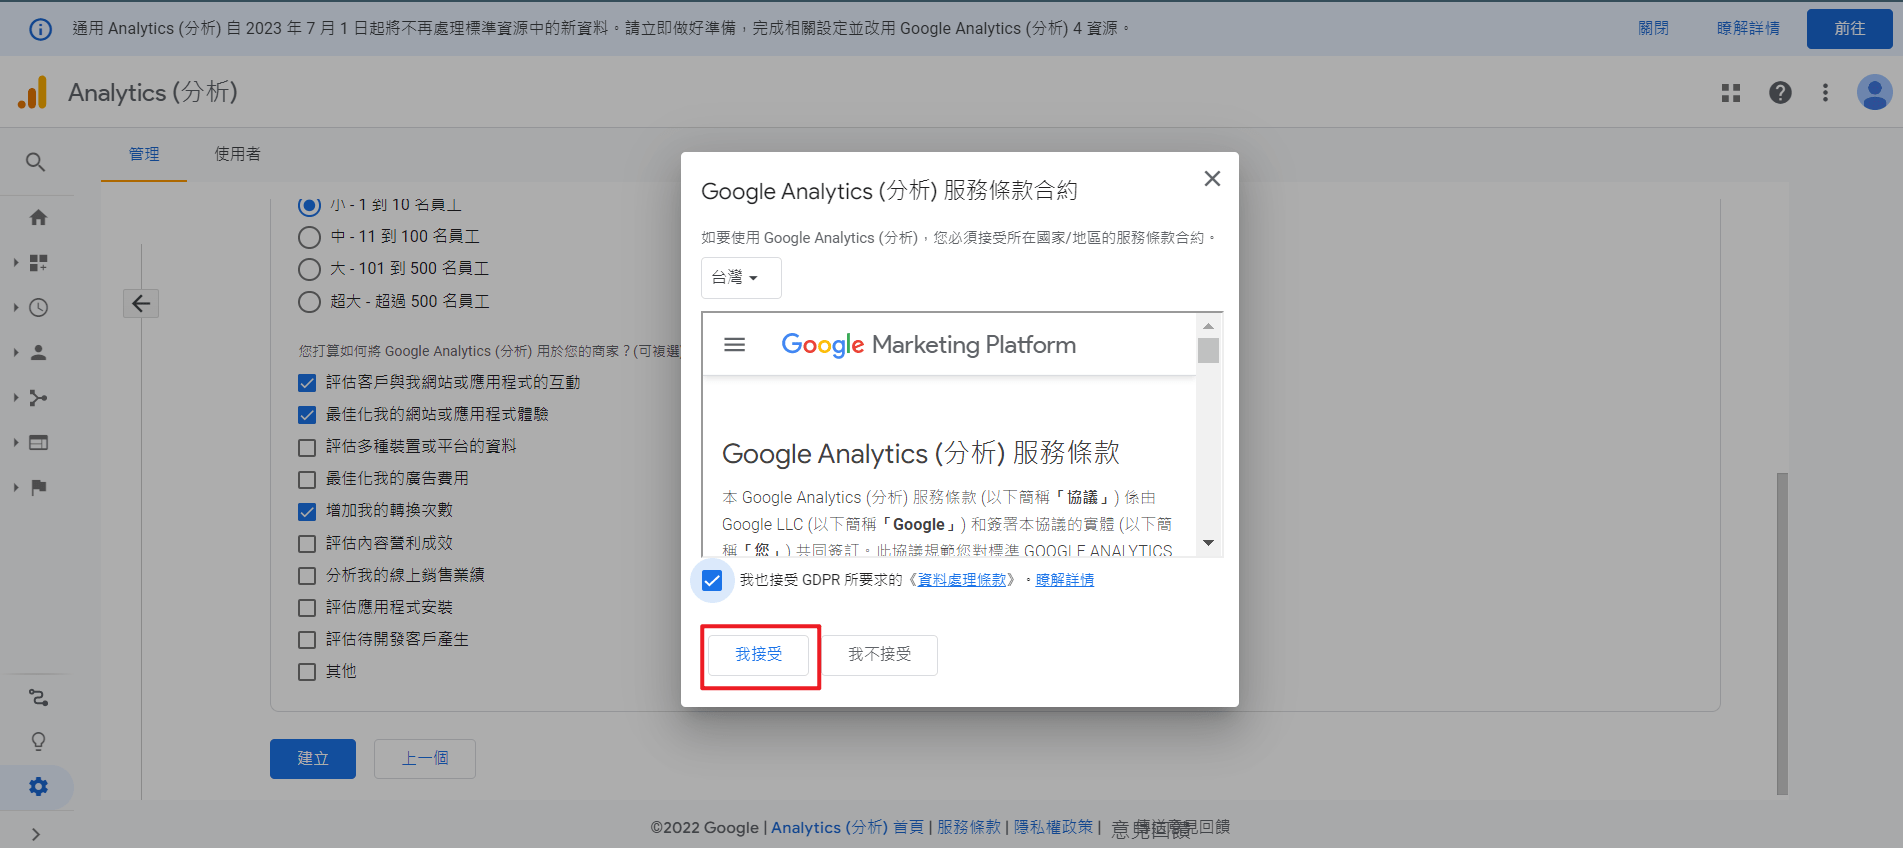Open the search magnifier in sidebar
Image resolution: width=1903 pixels, height=848 pixels.
(x=36, y=162)
